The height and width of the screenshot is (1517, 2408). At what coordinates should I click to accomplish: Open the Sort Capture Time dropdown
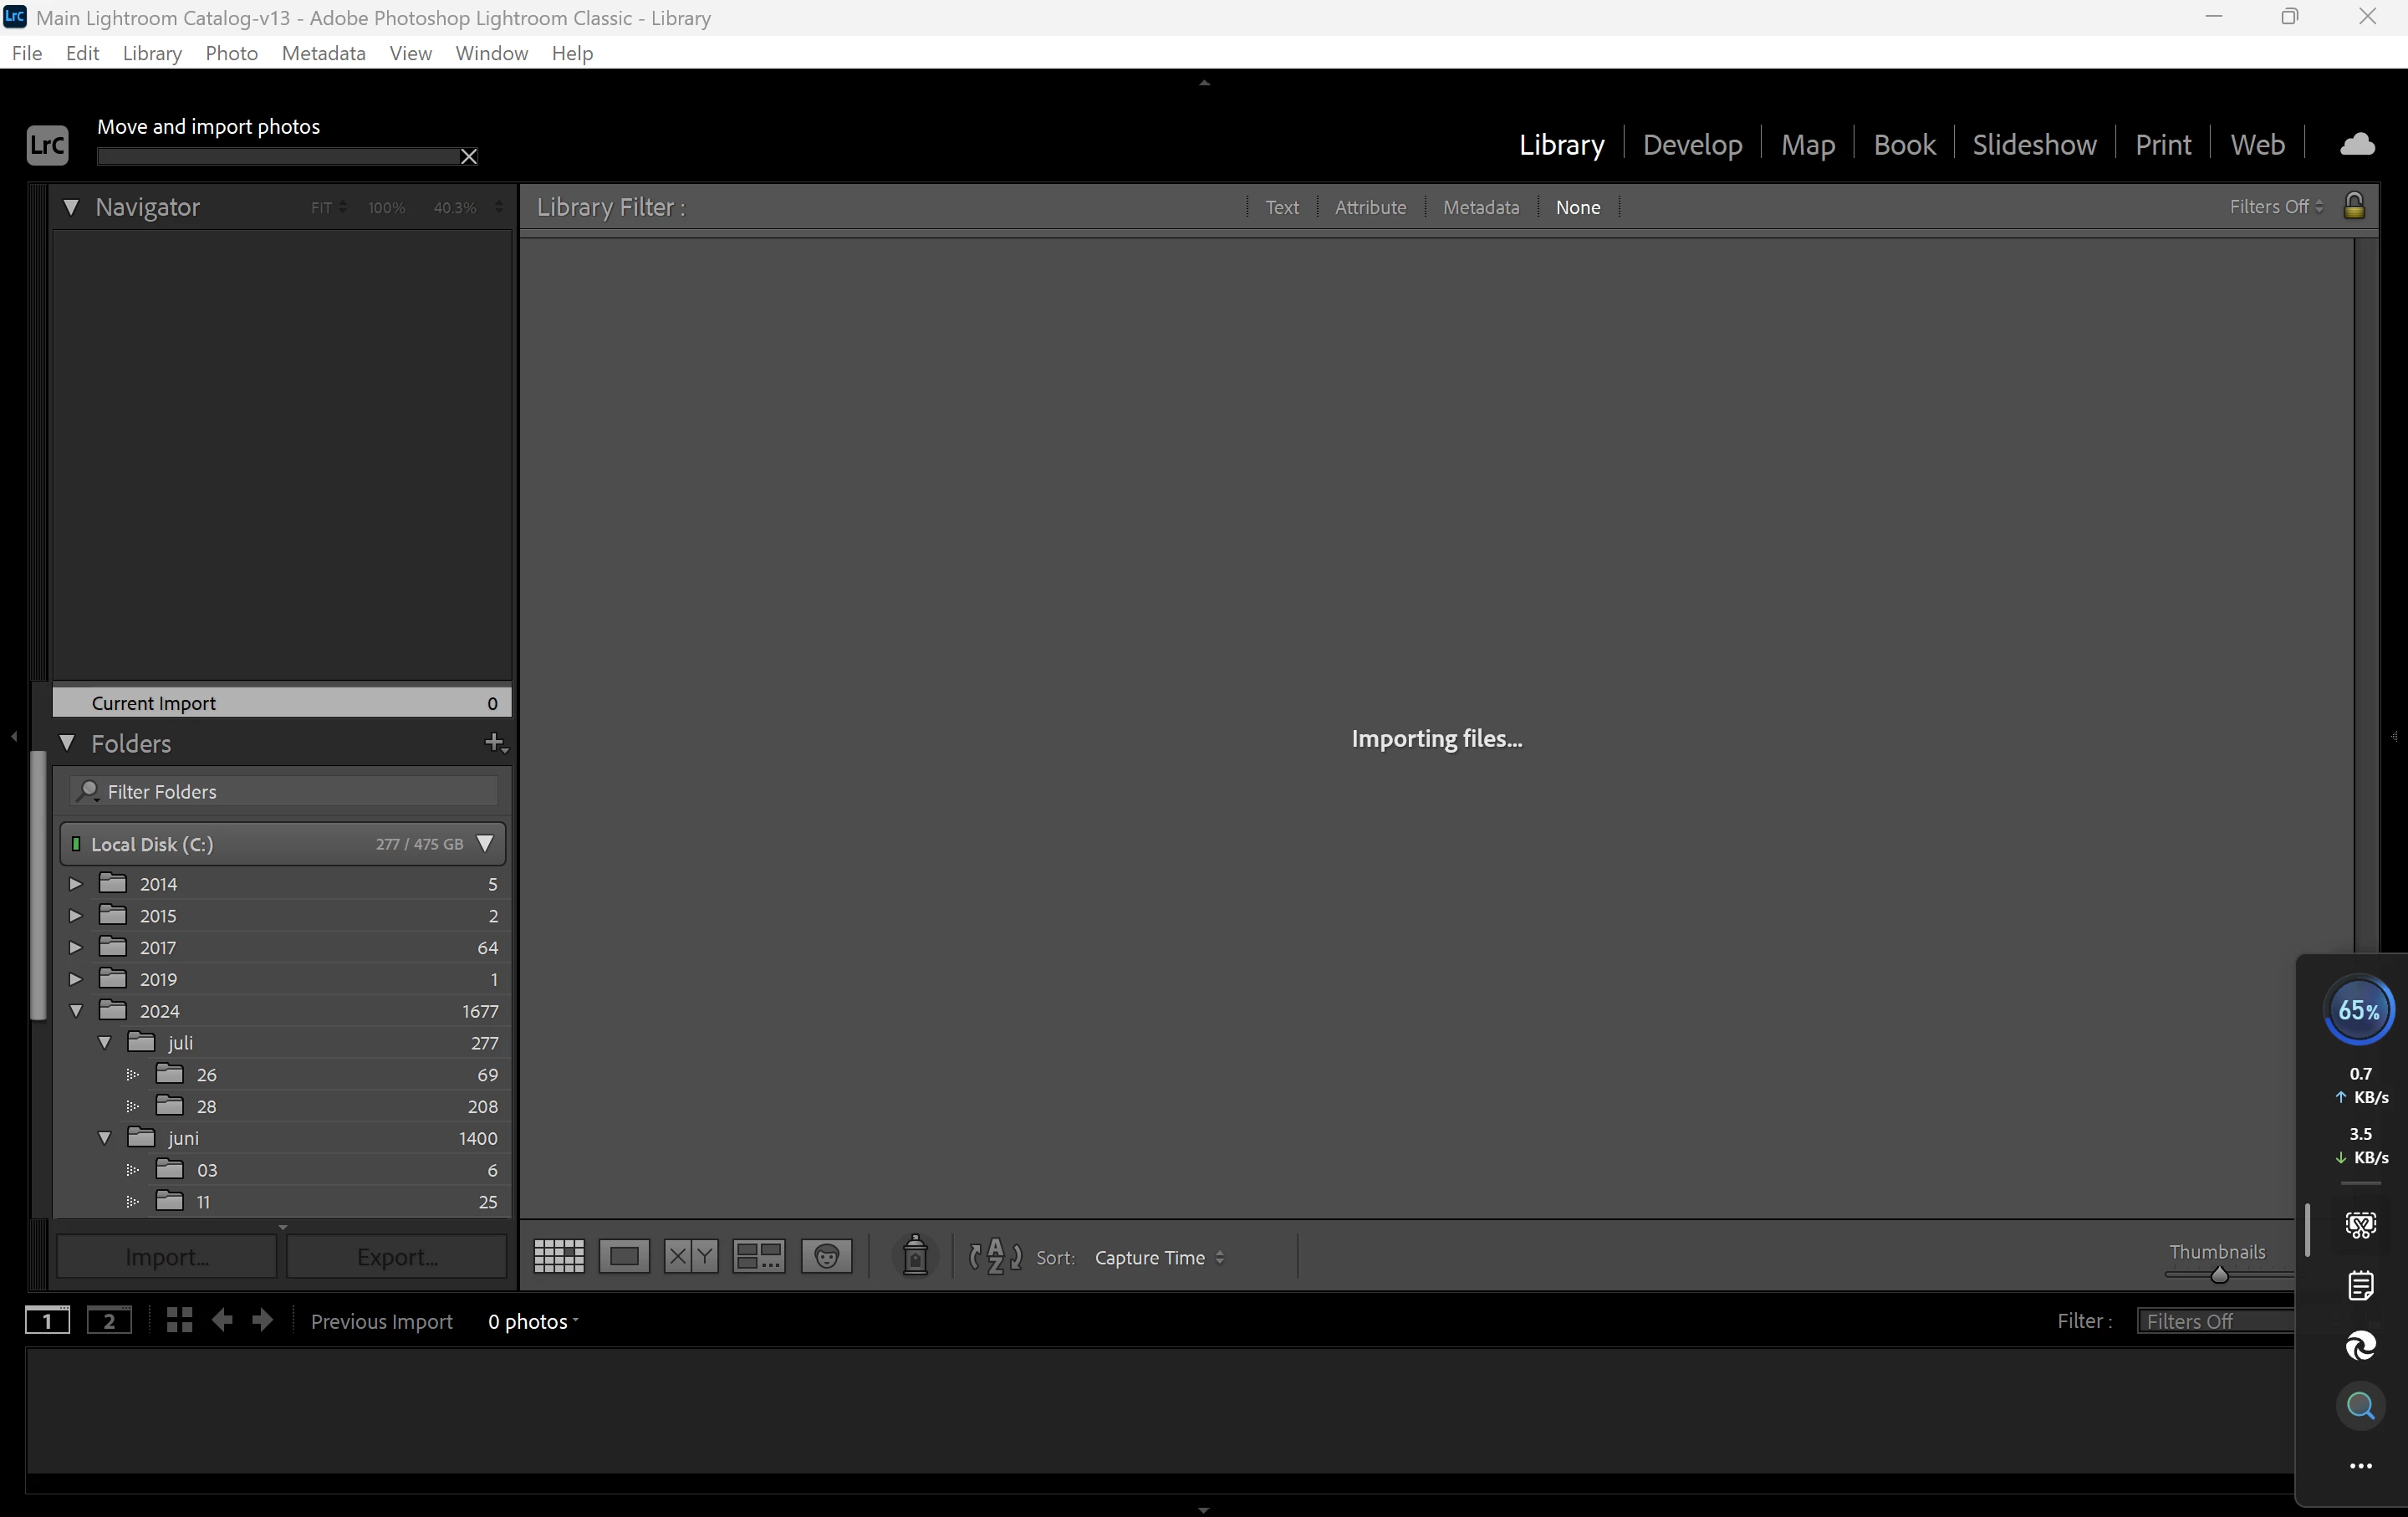pyautogui.click(x=1159, y=1258)
